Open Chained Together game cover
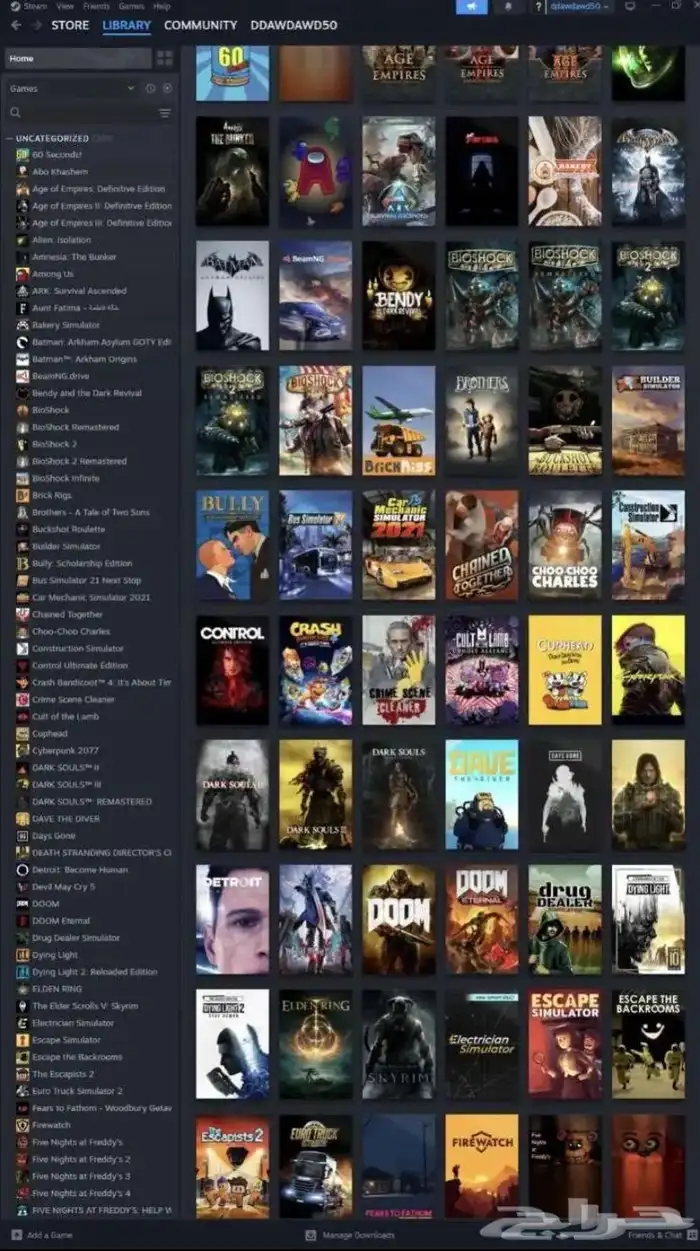Viewport: 700px width, 1251px height. (x=482, y=545)
